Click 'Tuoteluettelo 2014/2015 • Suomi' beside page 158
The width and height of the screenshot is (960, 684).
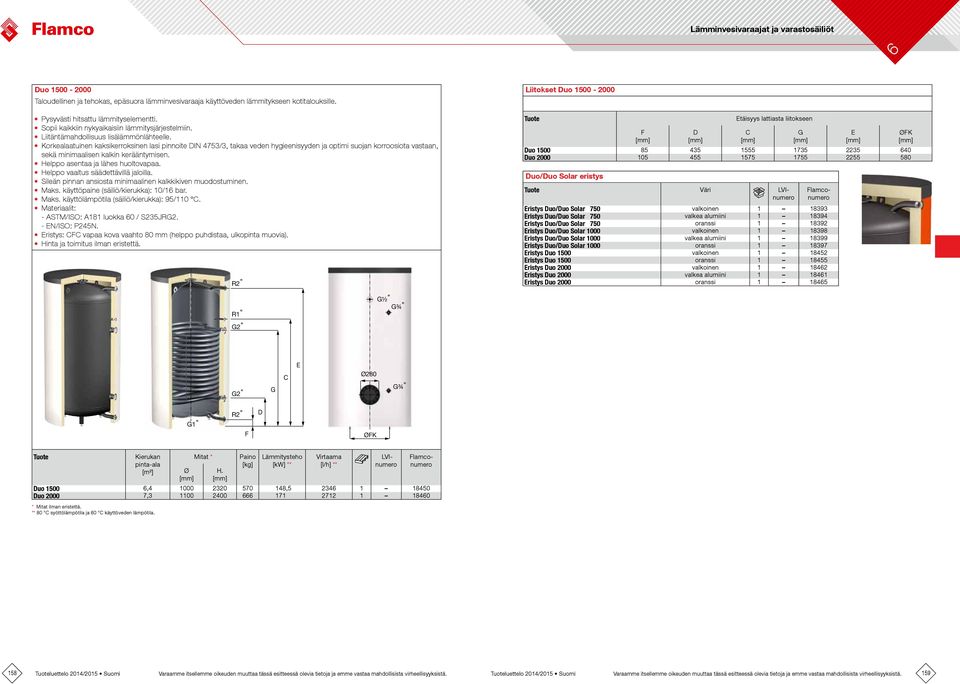click(x=78, y=674)
